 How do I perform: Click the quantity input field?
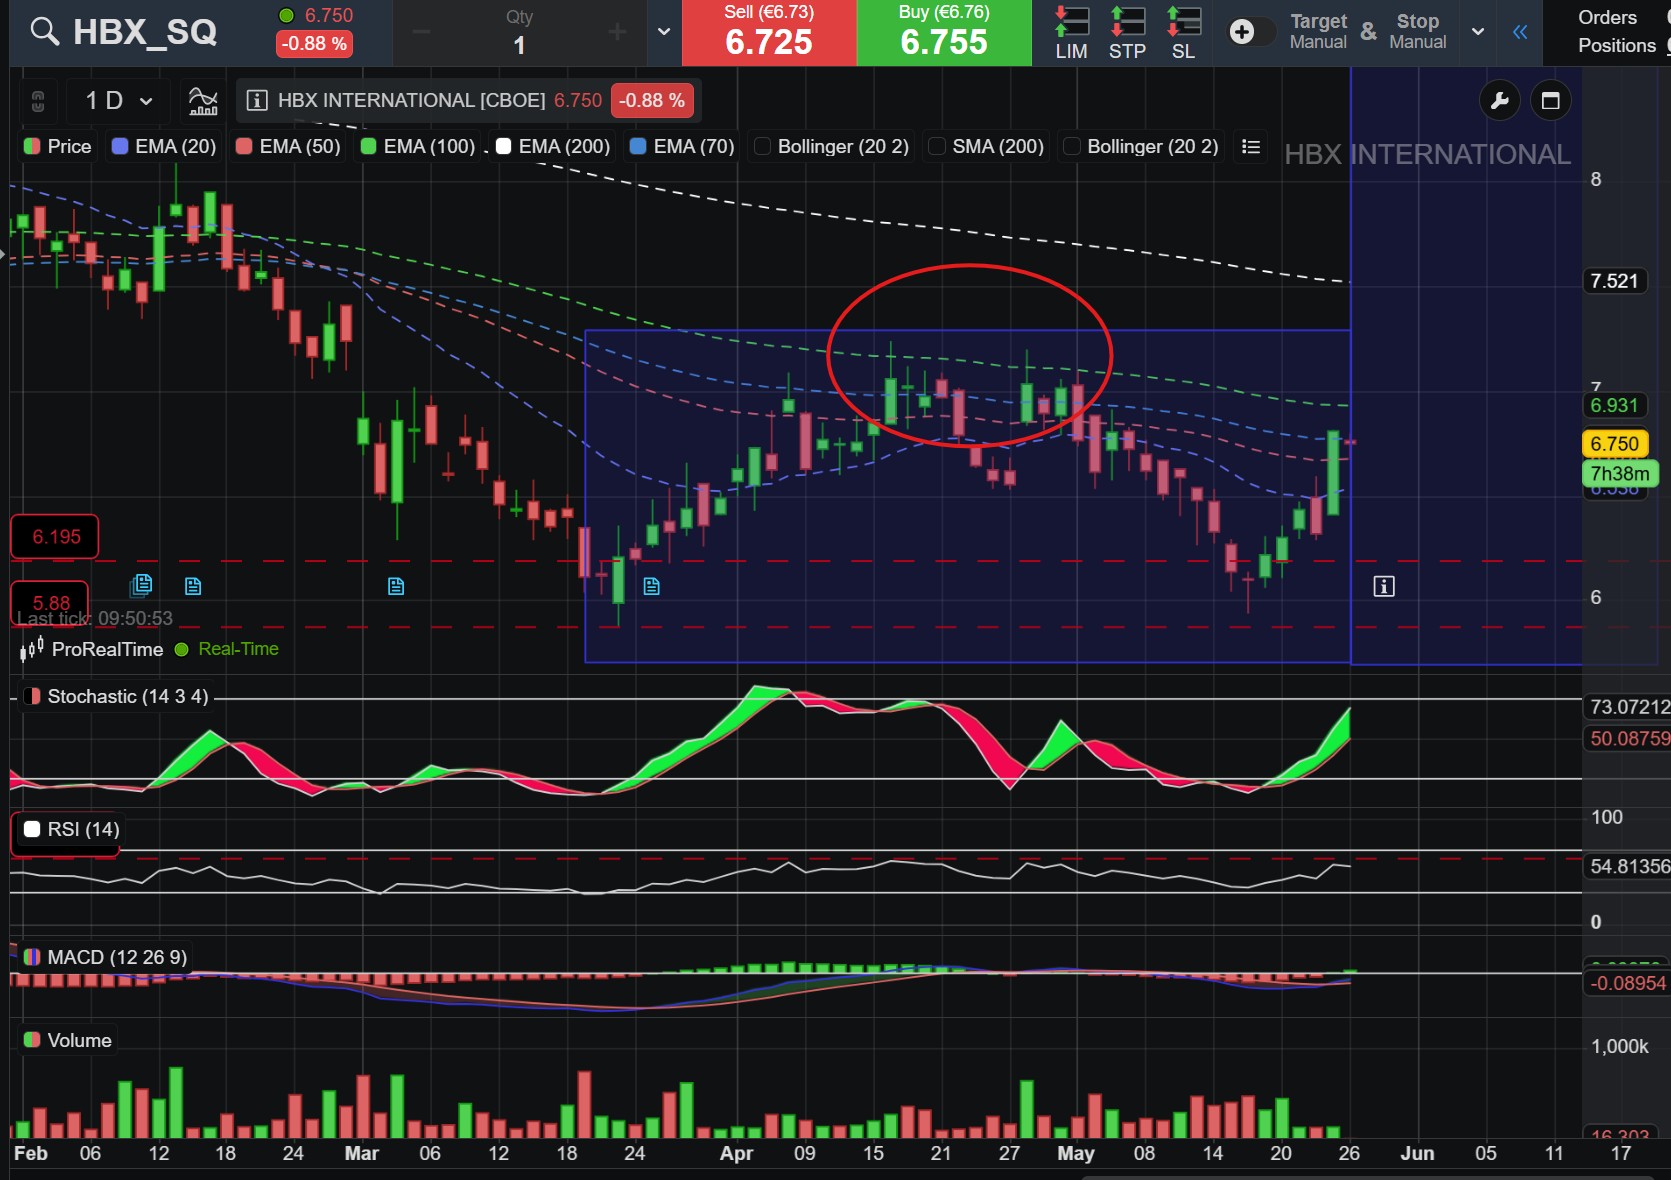point(519,33)
